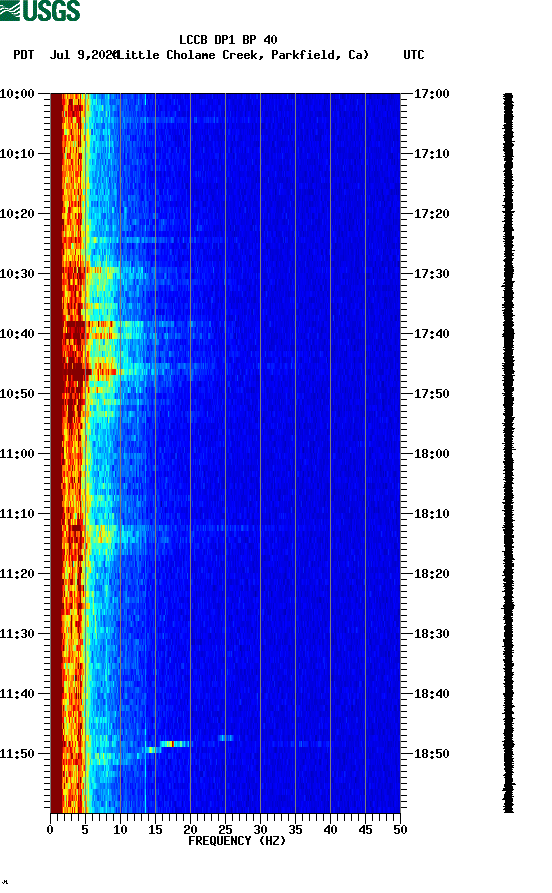Image resolution: width=552 pixels, height=893 pixels.
Task: Click the 17:50 UTC time label
Action: (x=431, y=394)
